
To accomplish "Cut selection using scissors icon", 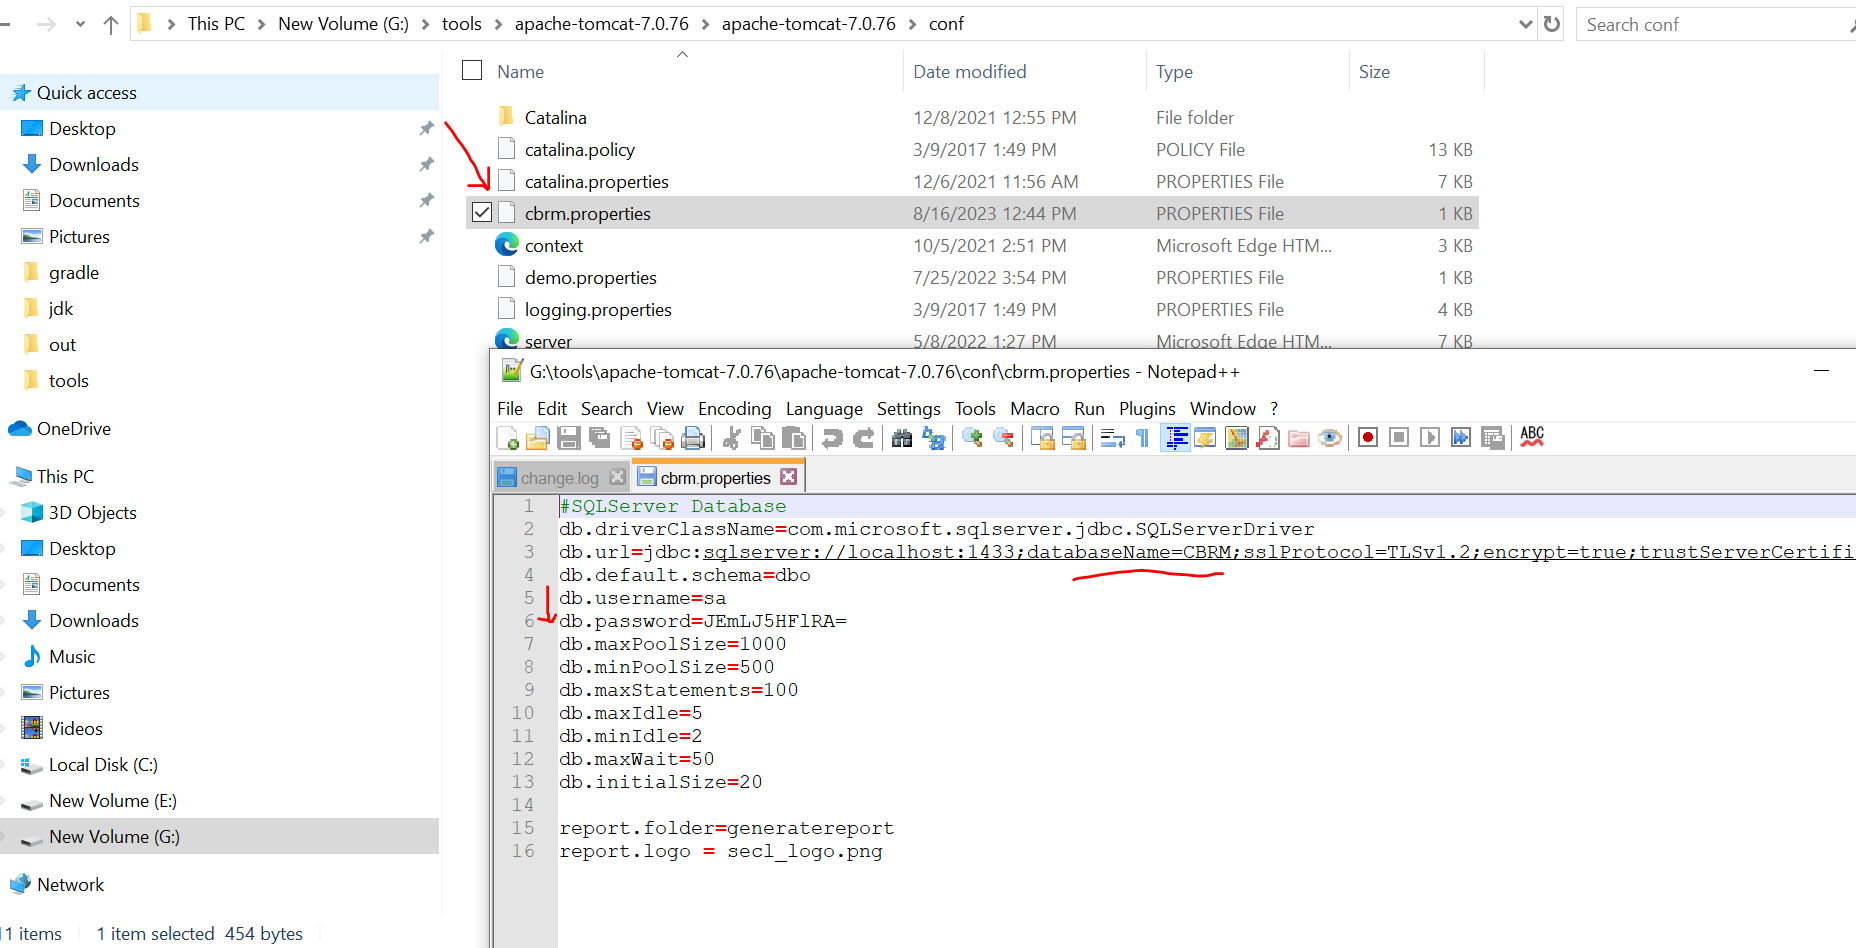I will (731, 438).
